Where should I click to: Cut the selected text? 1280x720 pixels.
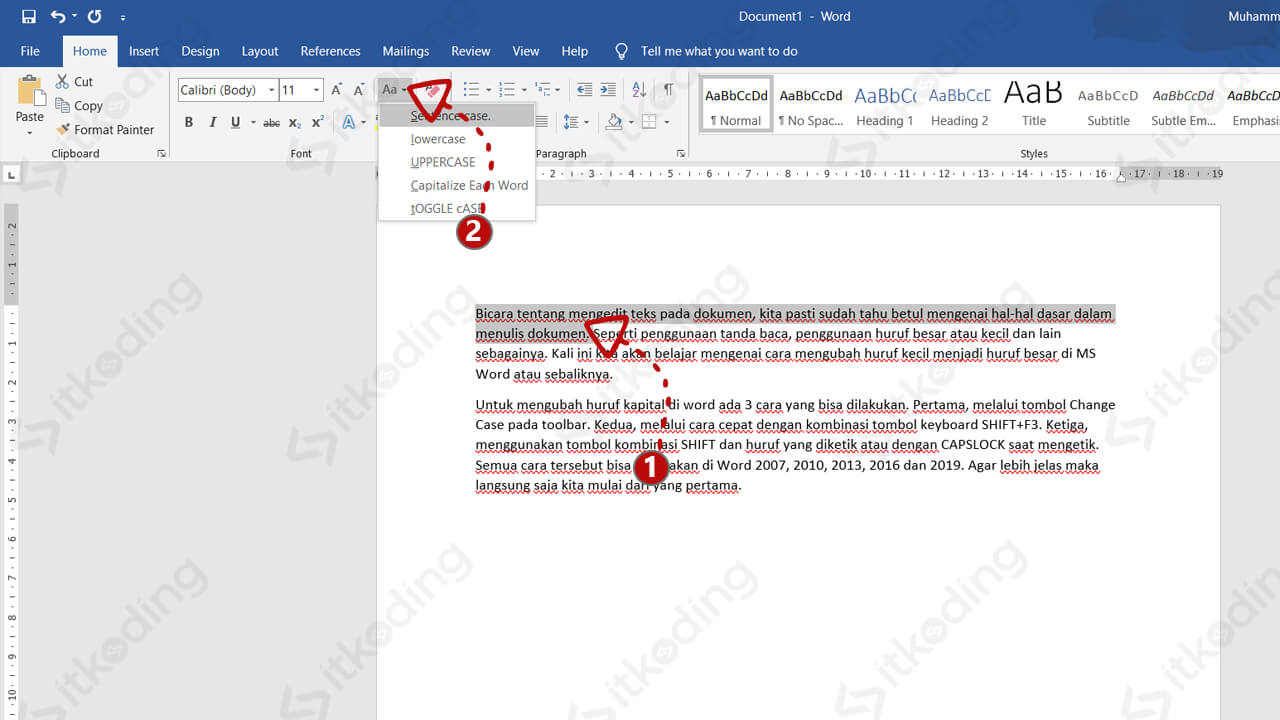pyautogui.click(x=74, y=82)
